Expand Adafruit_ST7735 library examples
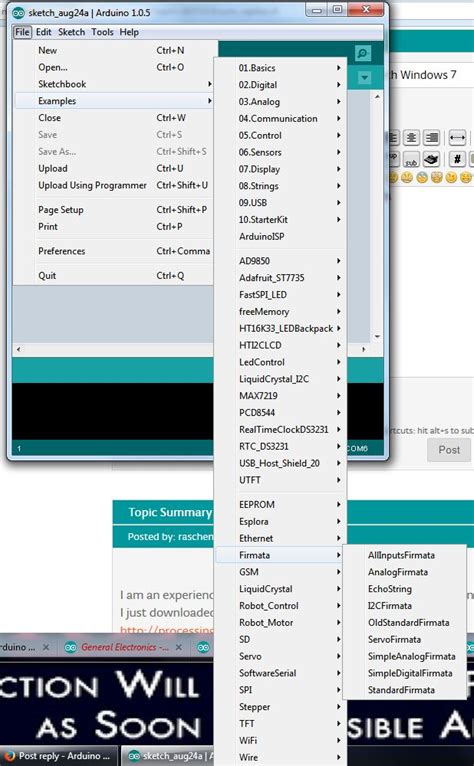This screenshot has height=766, width=474. point(280,277)
